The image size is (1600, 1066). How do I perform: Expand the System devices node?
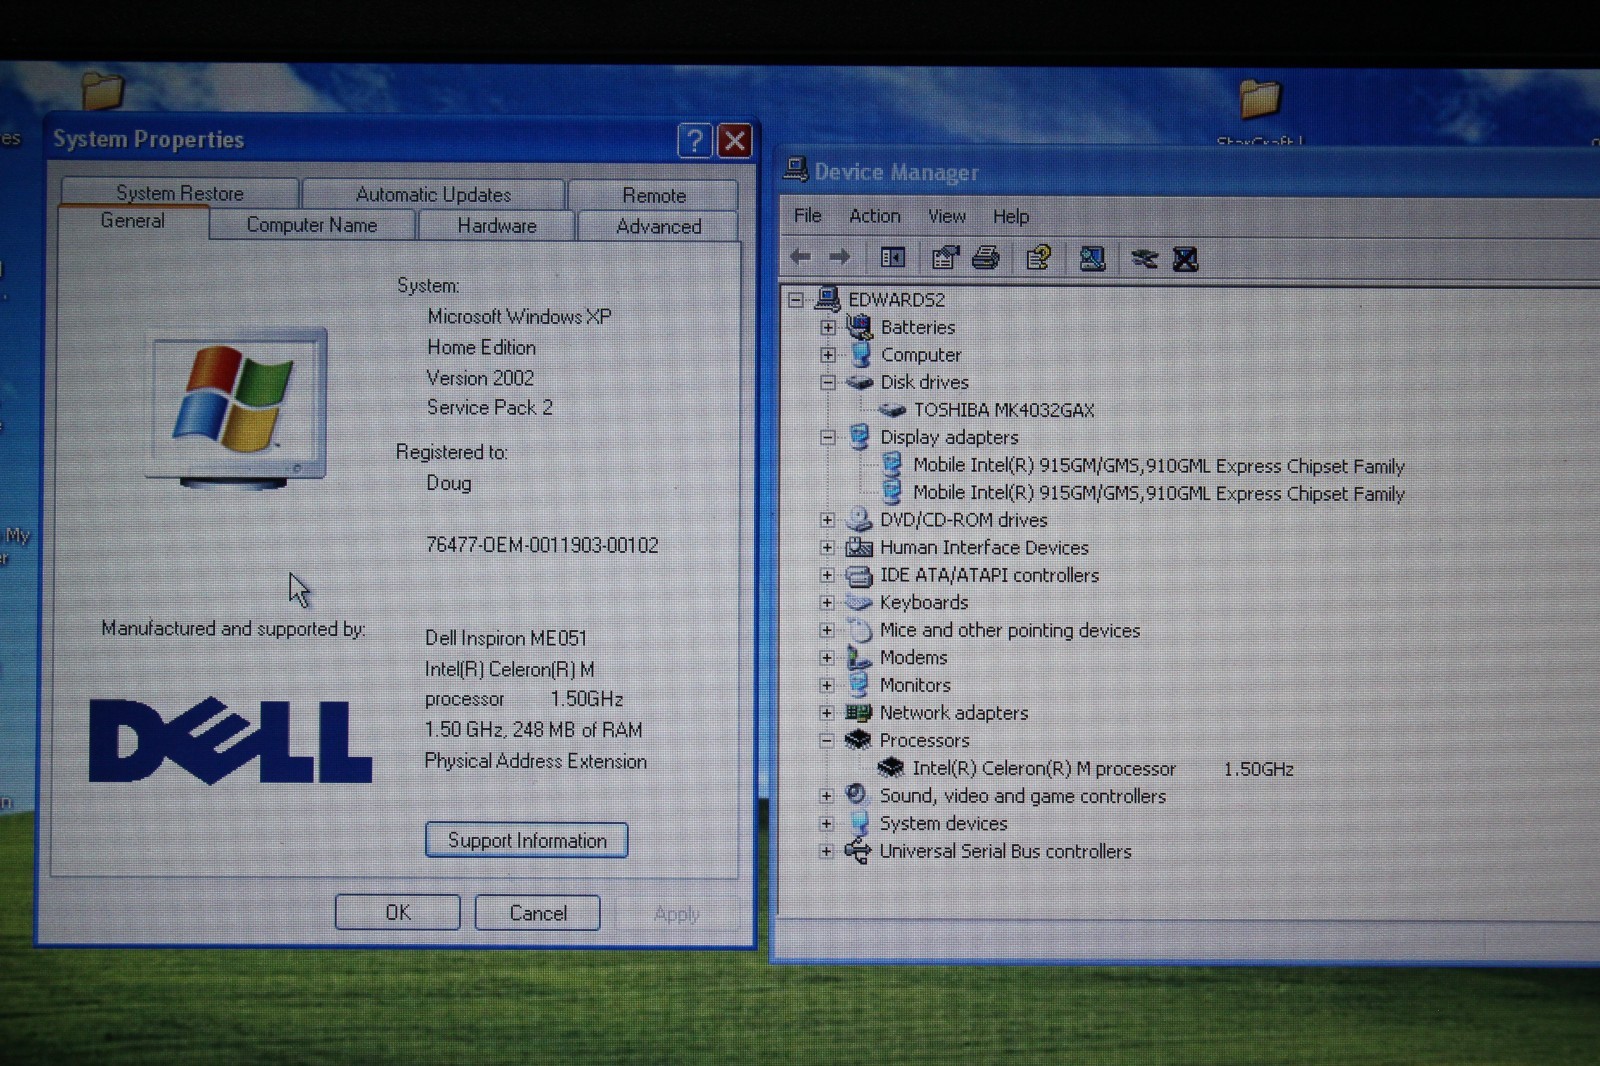[x=826, y=824]
